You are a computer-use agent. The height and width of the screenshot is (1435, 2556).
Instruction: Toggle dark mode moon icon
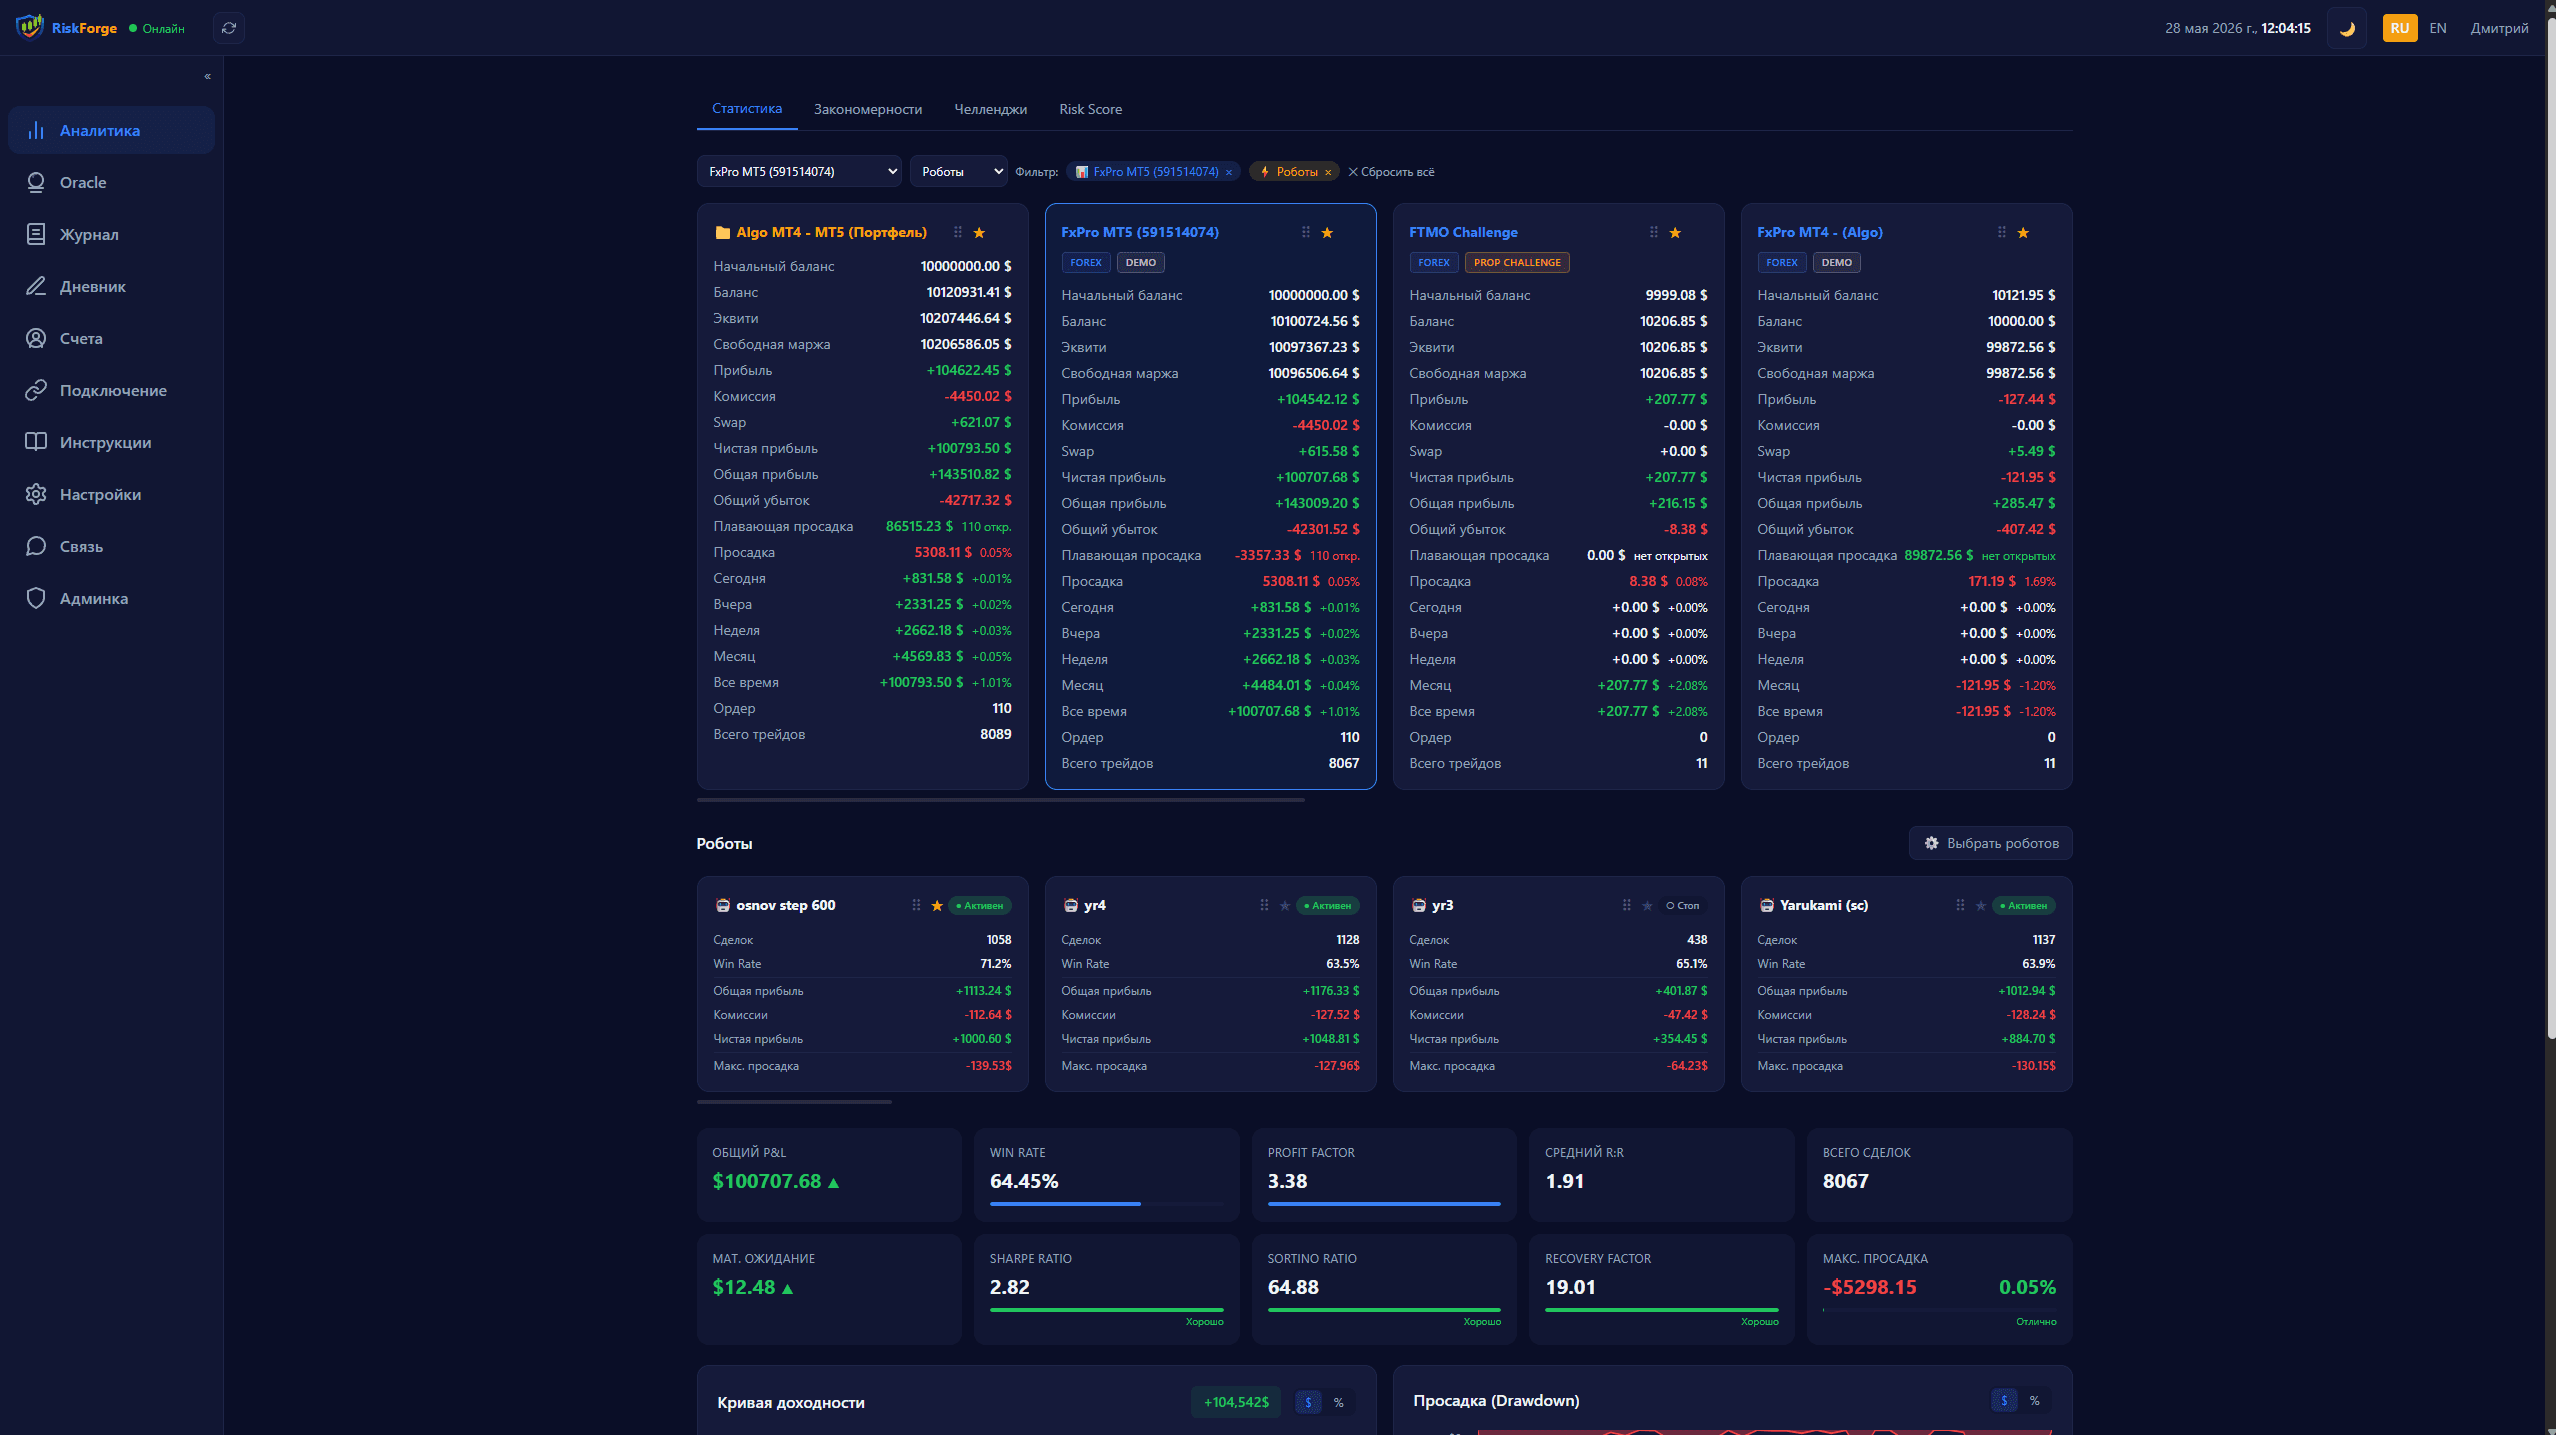(2347, 28)
